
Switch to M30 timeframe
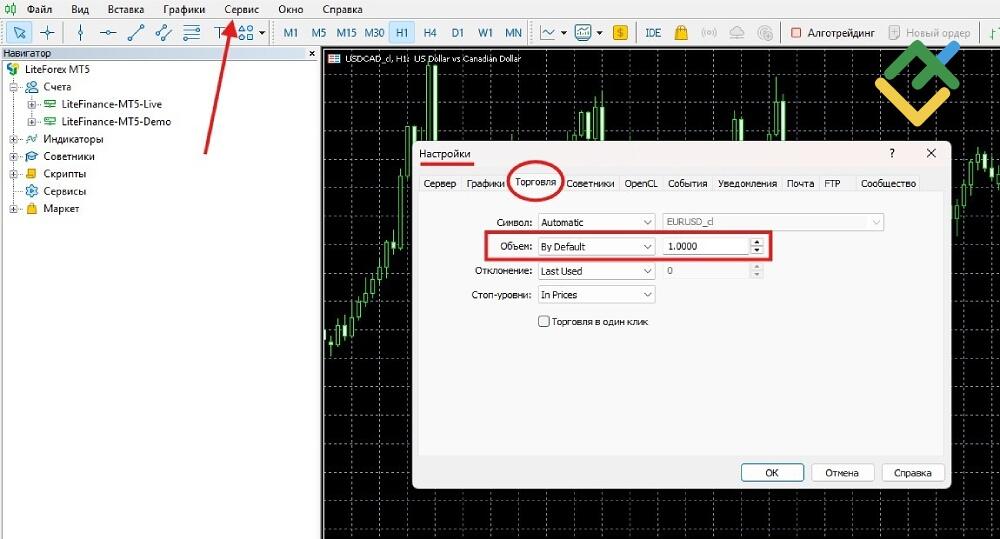pos(374,33)
